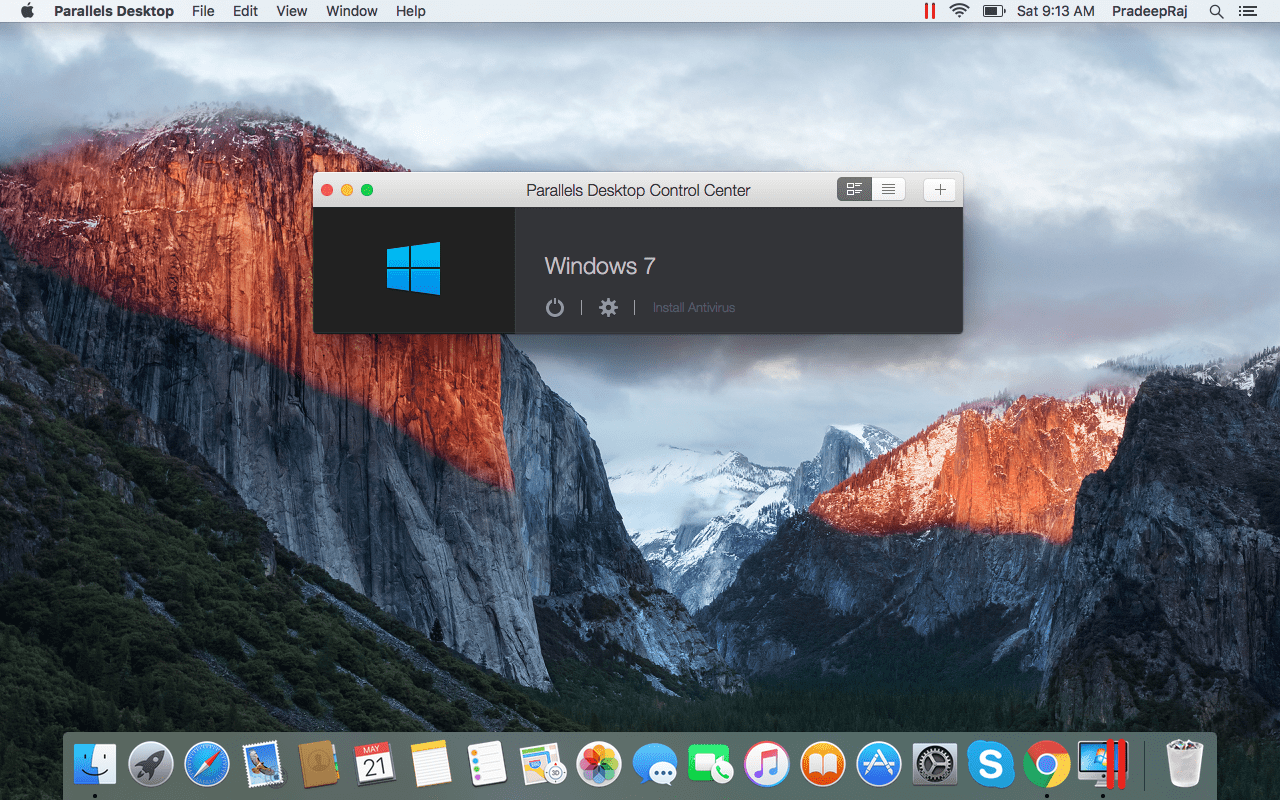1280x800 pixels.
Task: Open Photos app in the Dock
Action: 599,765
